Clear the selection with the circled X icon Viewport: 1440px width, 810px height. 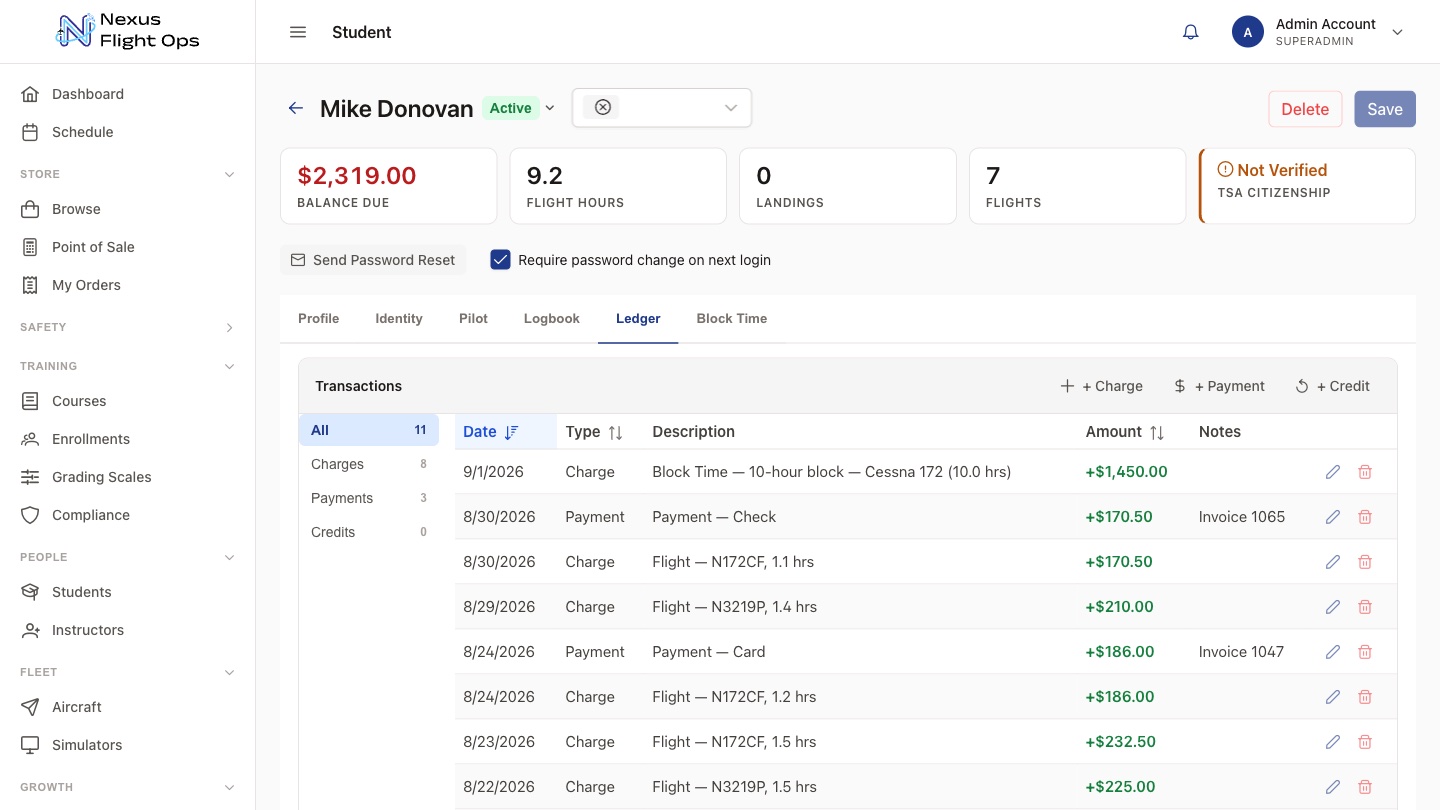point(602,108)
